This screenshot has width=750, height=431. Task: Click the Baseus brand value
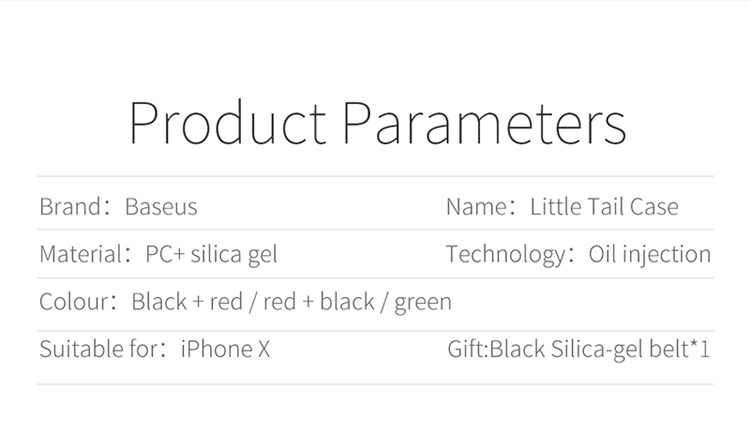click(x=161, y=207)
